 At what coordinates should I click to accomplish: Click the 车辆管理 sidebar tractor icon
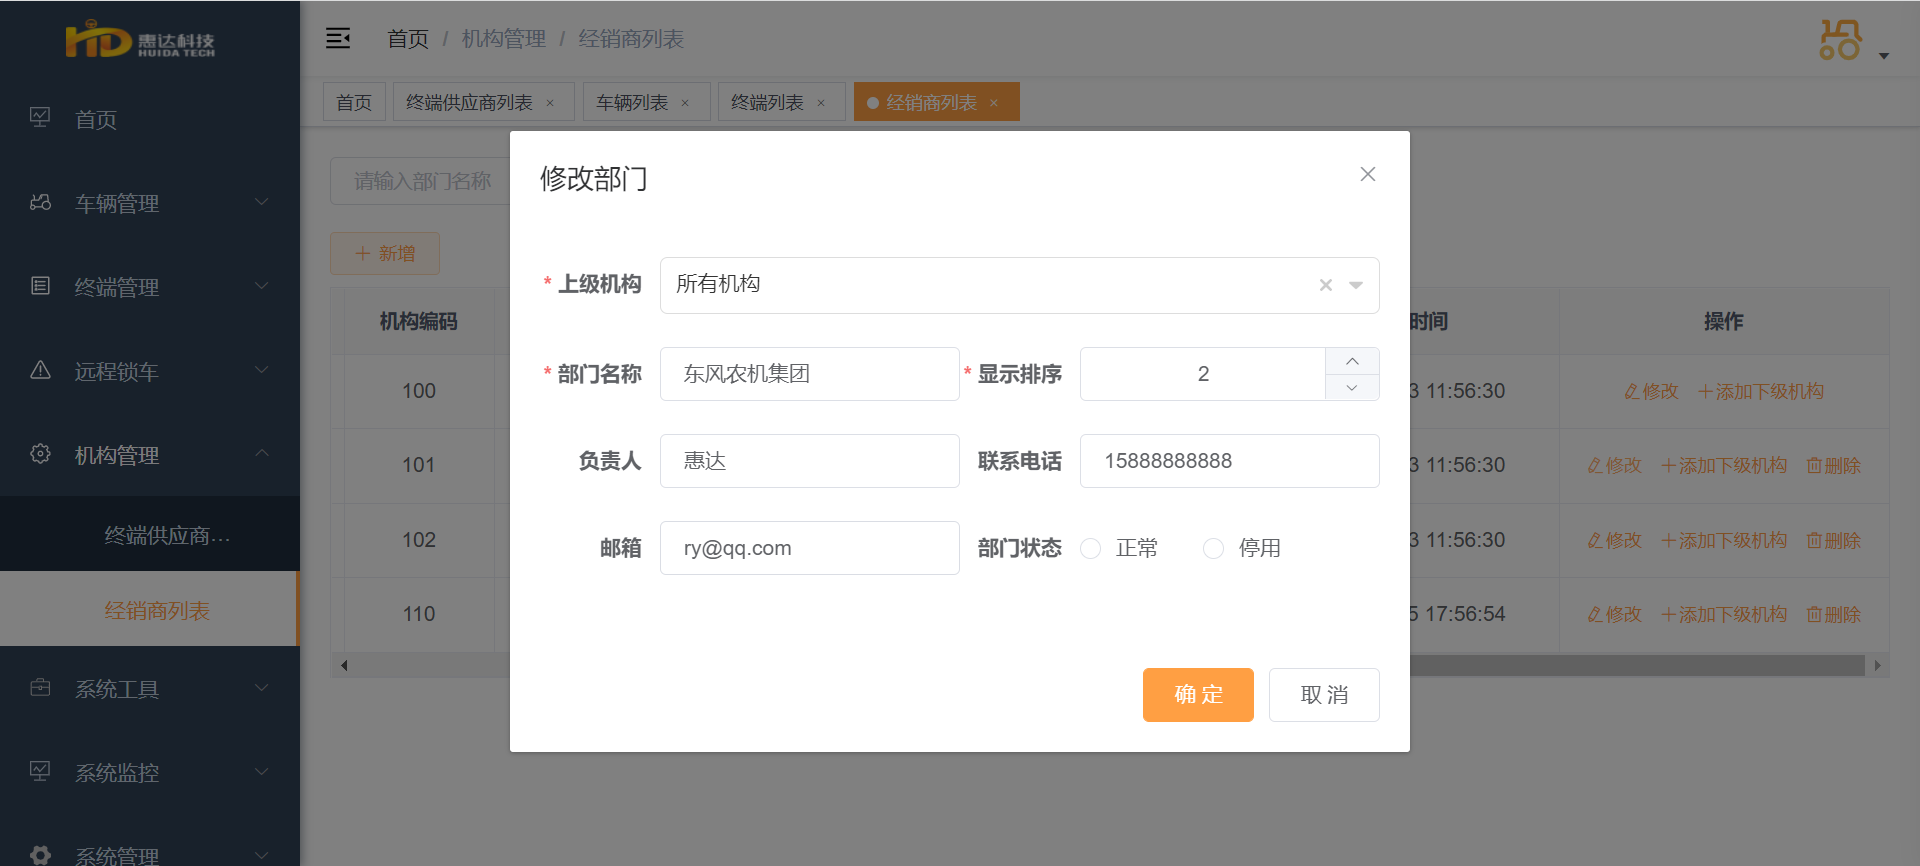click(x=40, y=202)
